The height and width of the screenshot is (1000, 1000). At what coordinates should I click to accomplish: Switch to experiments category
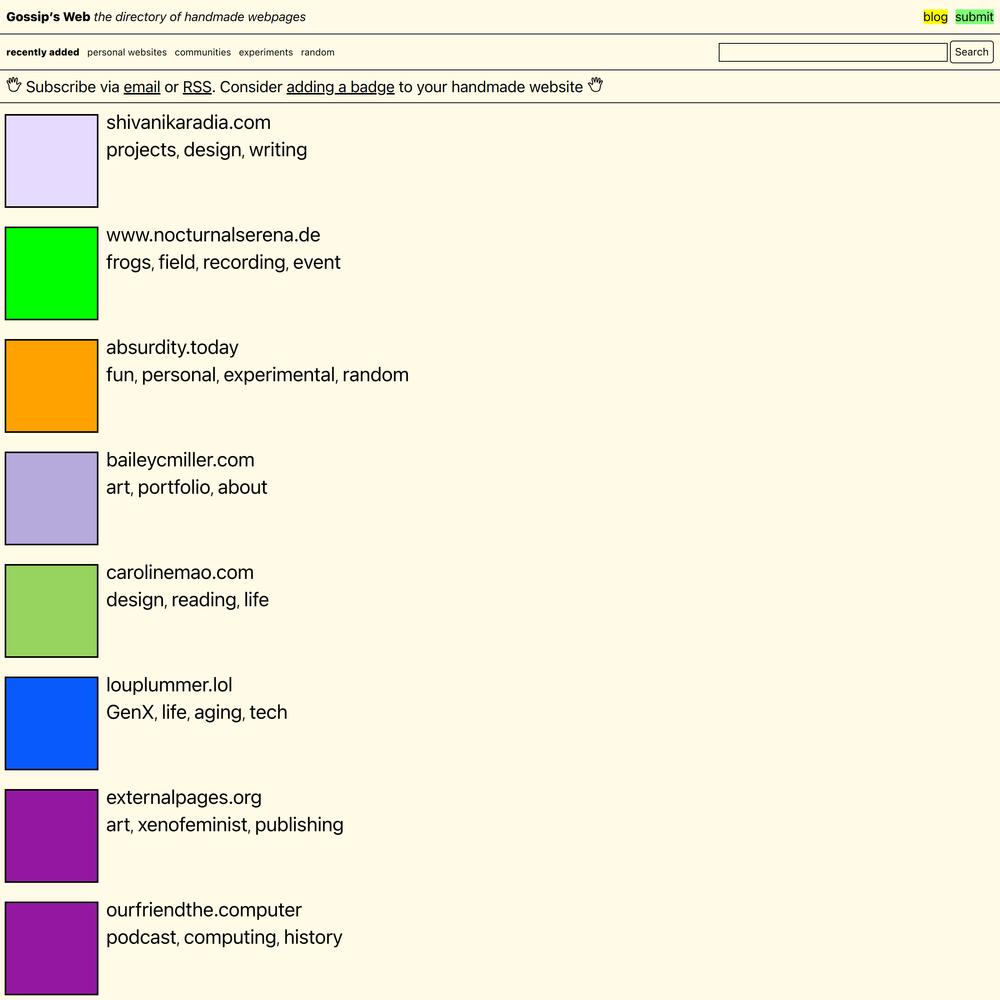click(x=266, y=52)
